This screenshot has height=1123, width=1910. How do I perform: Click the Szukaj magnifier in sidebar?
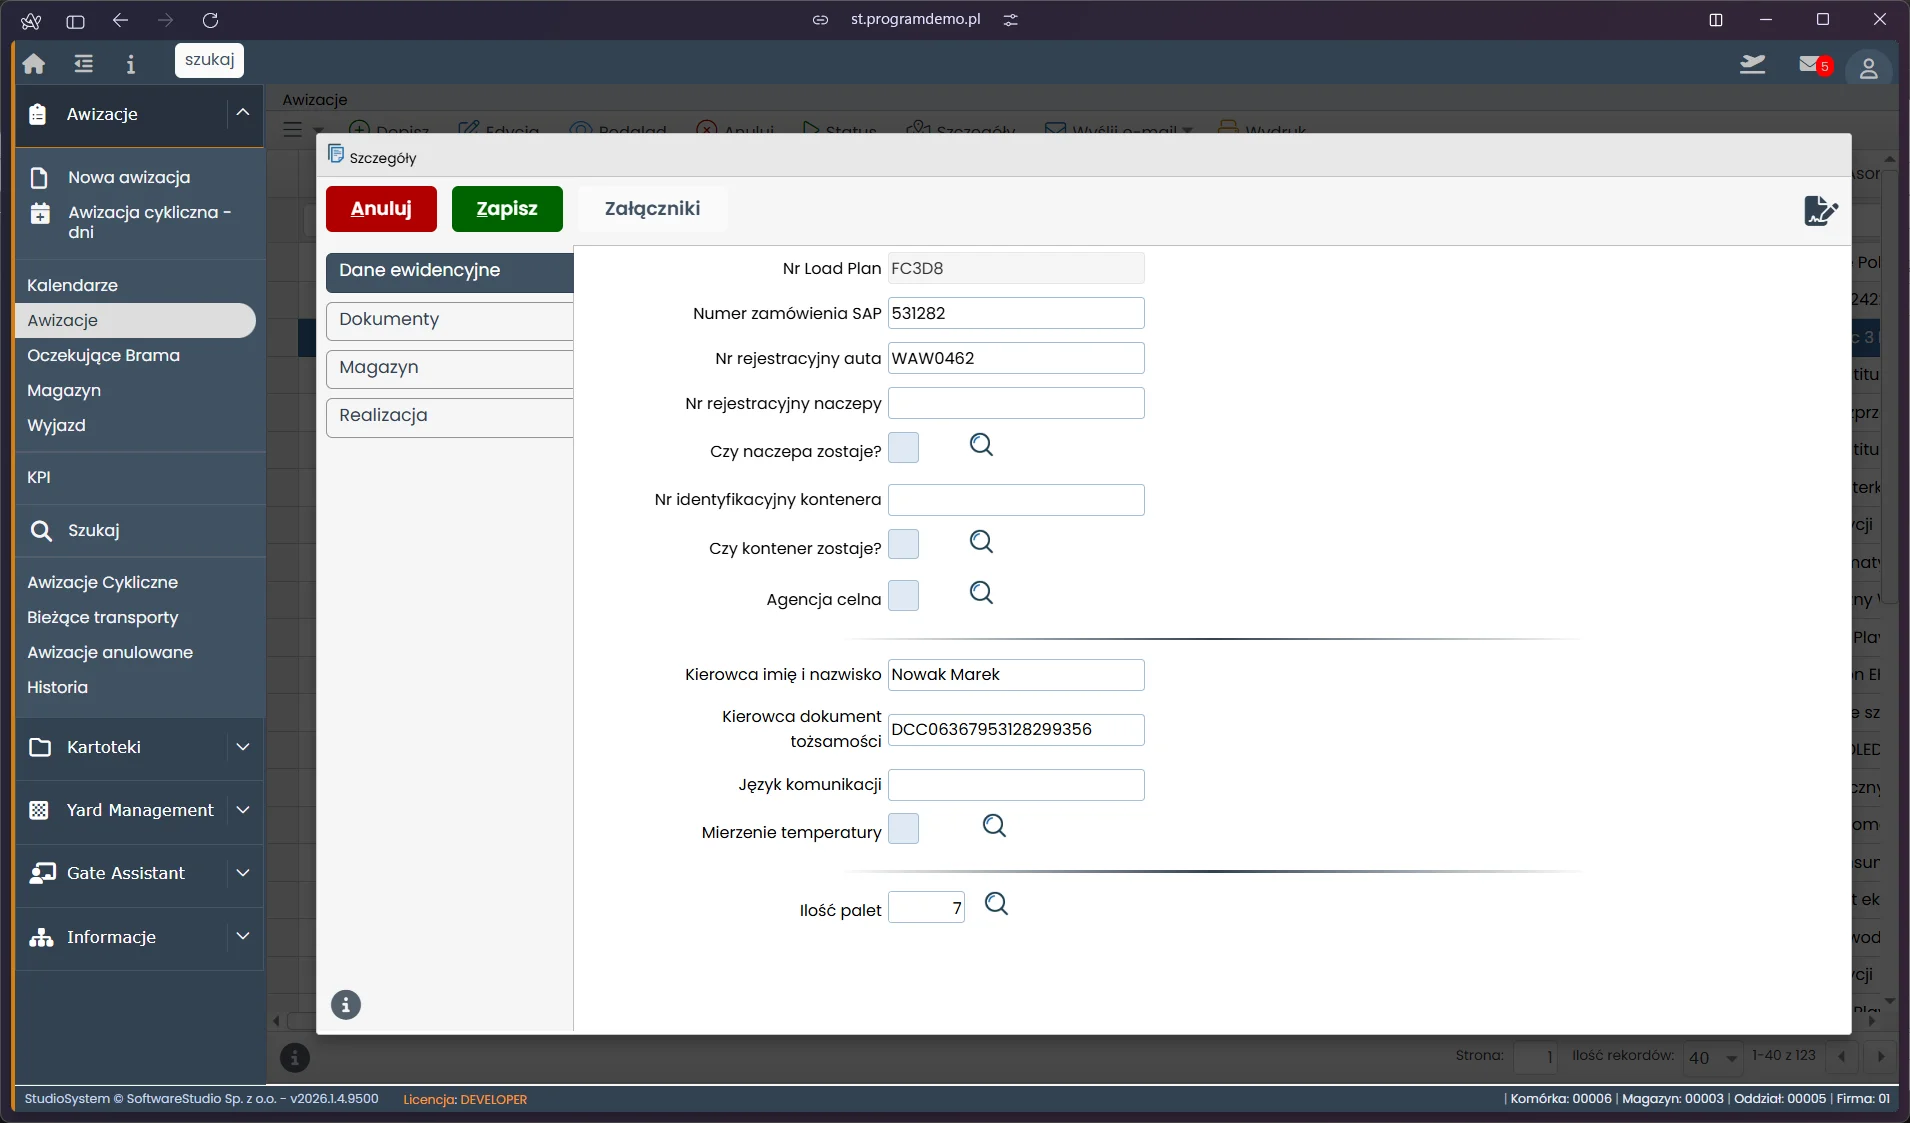coord(41,530)
